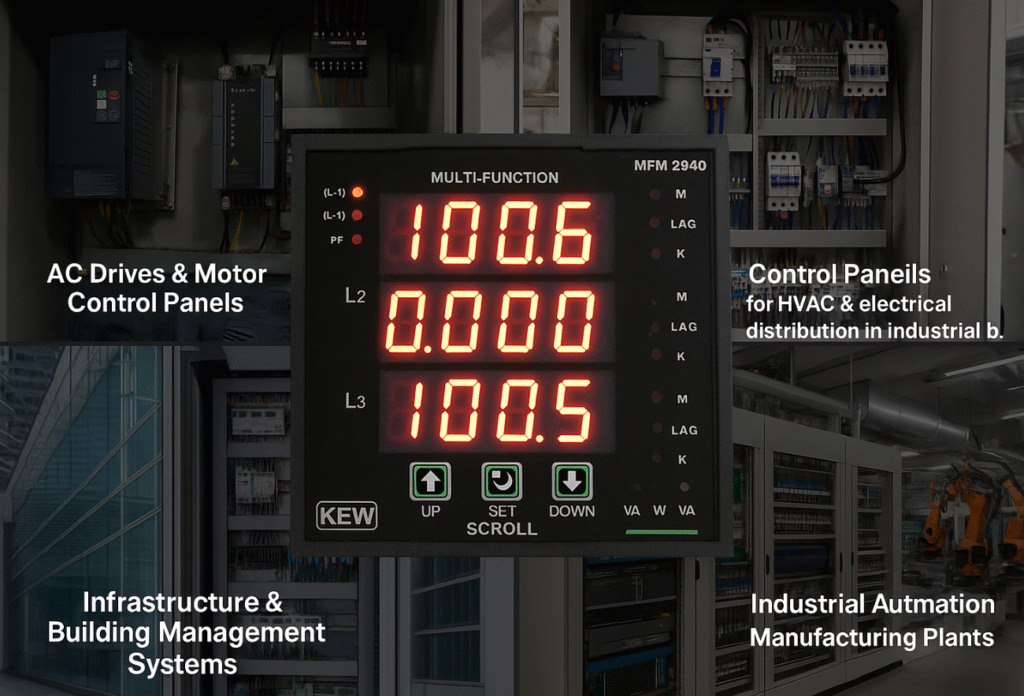Viewport: 1024px width, 696px height.
Task: Tap the DOWN arrow key on the meter
Action: 572,482
